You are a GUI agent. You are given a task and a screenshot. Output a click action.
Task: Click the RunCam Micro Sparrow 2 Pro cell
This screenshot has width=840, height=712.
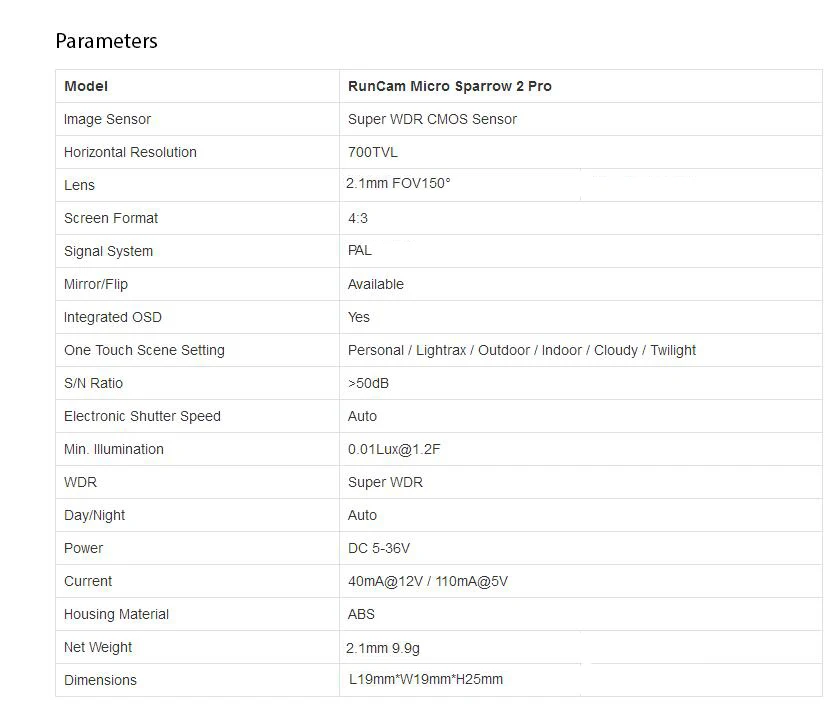coord(581,86)
